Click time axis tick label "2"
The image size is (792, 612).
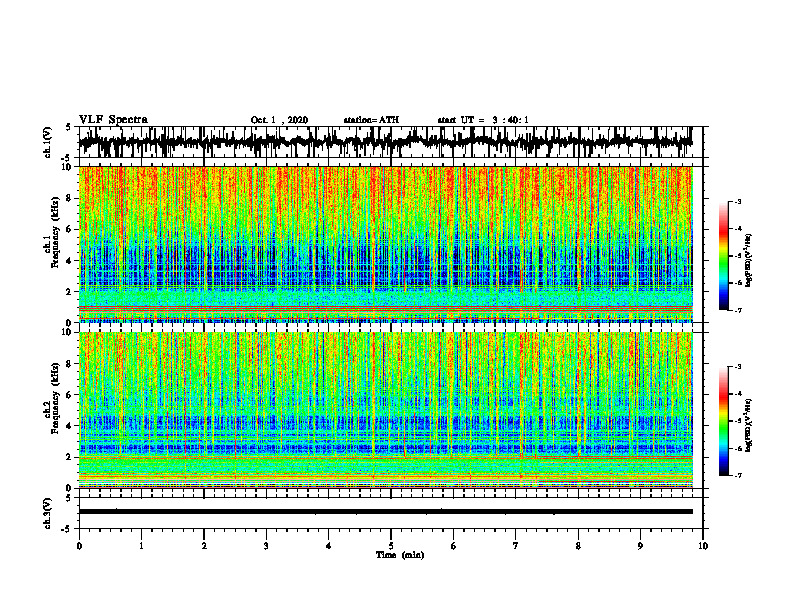(204, 546)
